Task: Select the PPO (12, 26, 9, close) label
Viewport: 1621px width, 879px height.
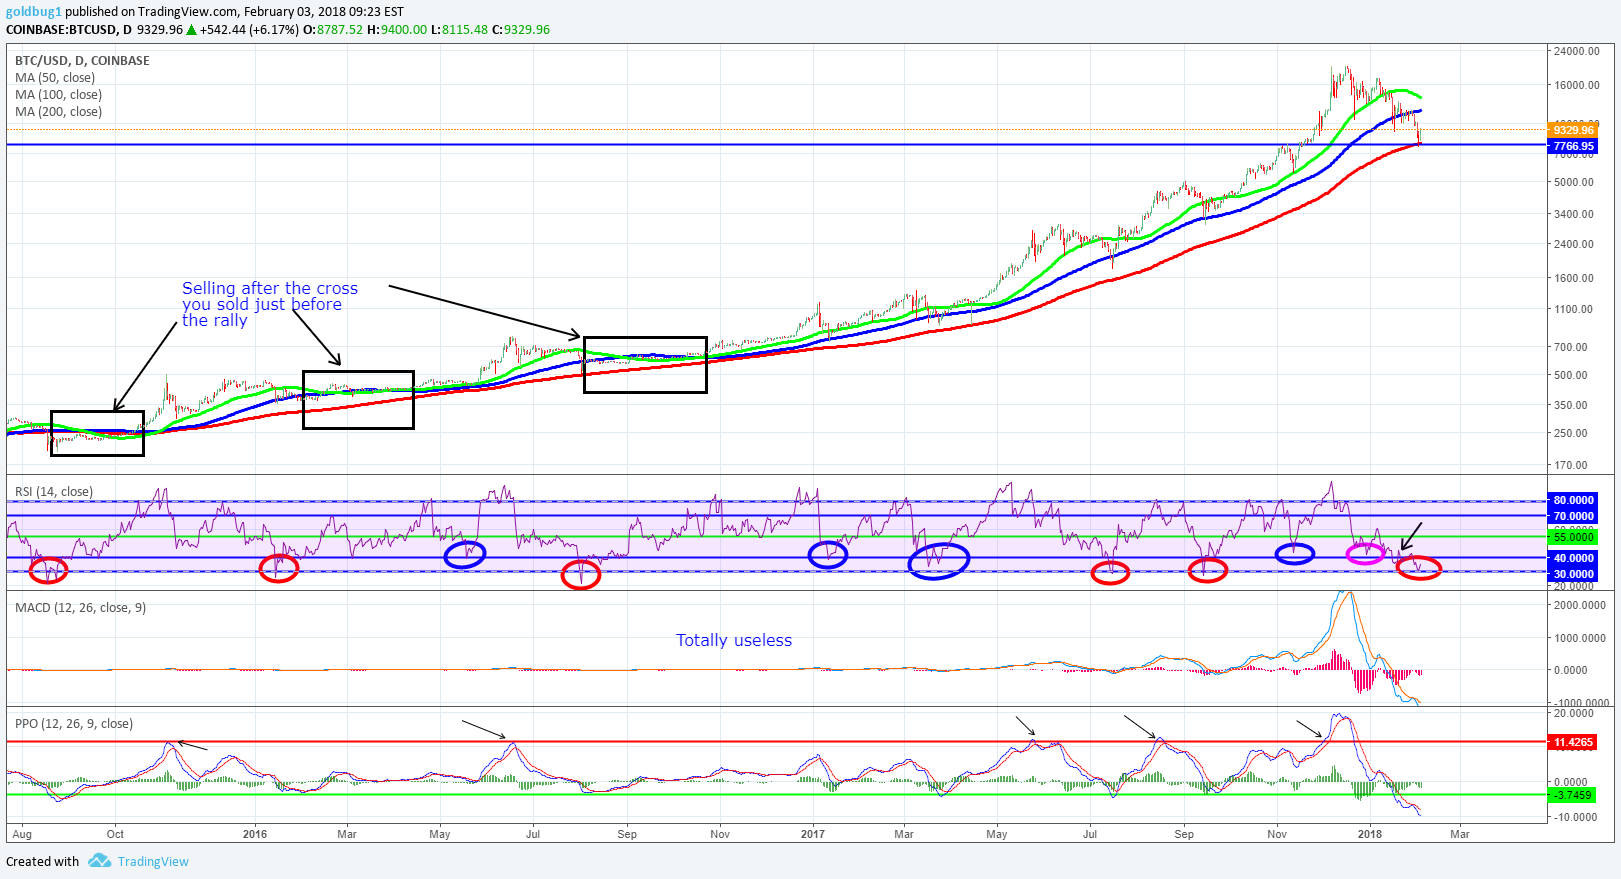Action: click(74, 724)
